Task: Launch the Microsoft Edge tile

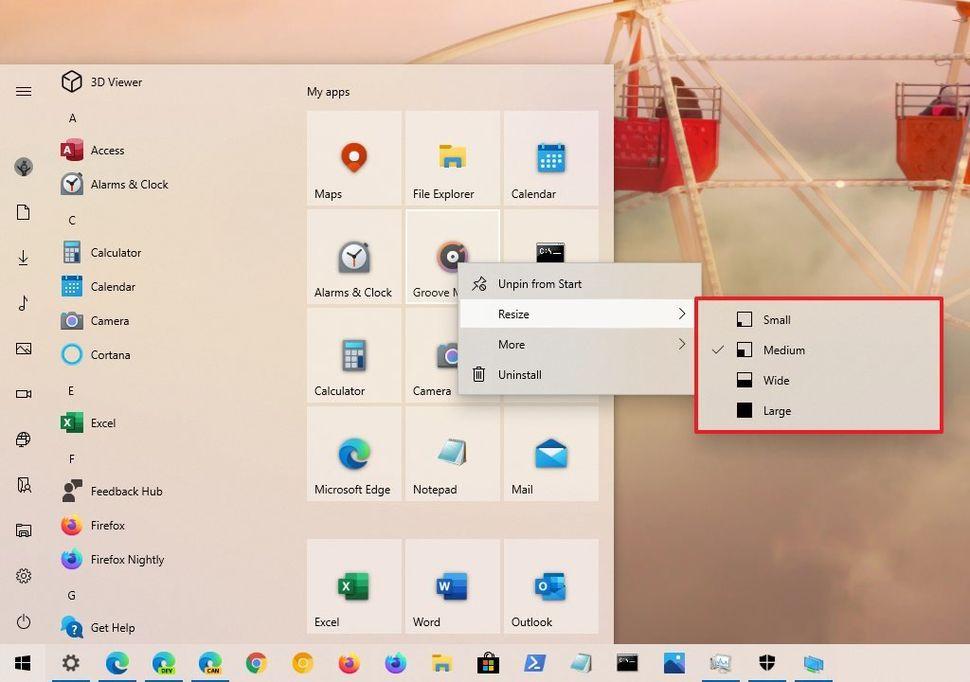Action: tap(354, 453)
